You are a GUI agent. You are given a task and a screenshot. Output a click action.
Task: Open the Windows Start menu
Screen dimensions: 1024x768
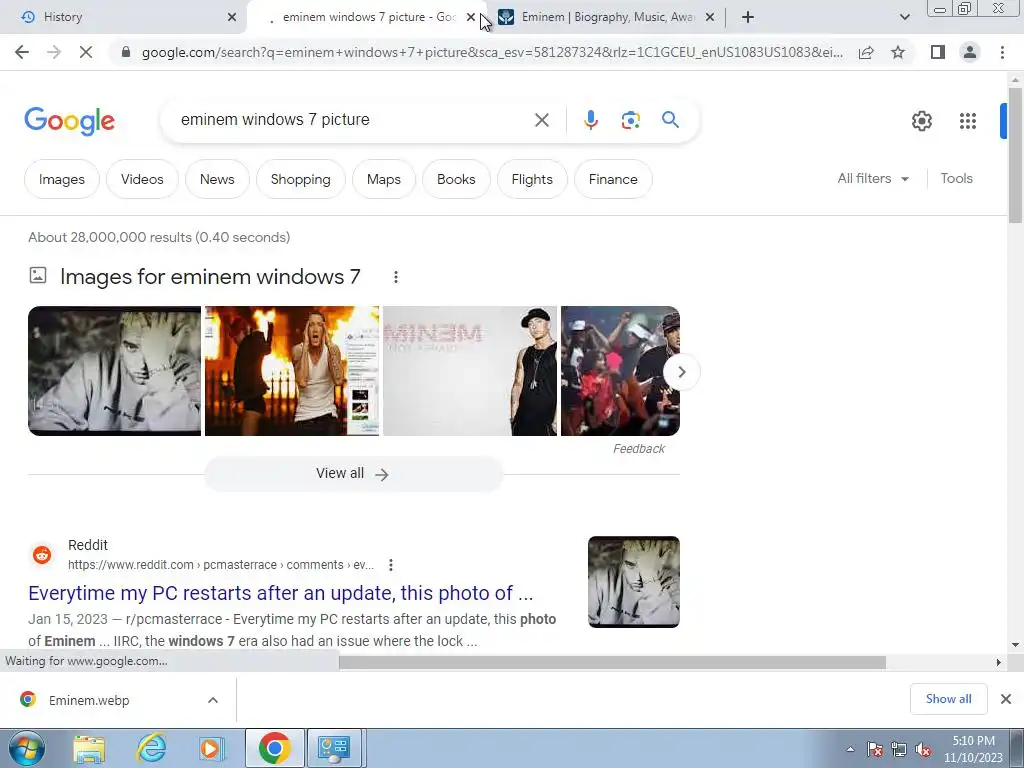(x=27, y=748)
